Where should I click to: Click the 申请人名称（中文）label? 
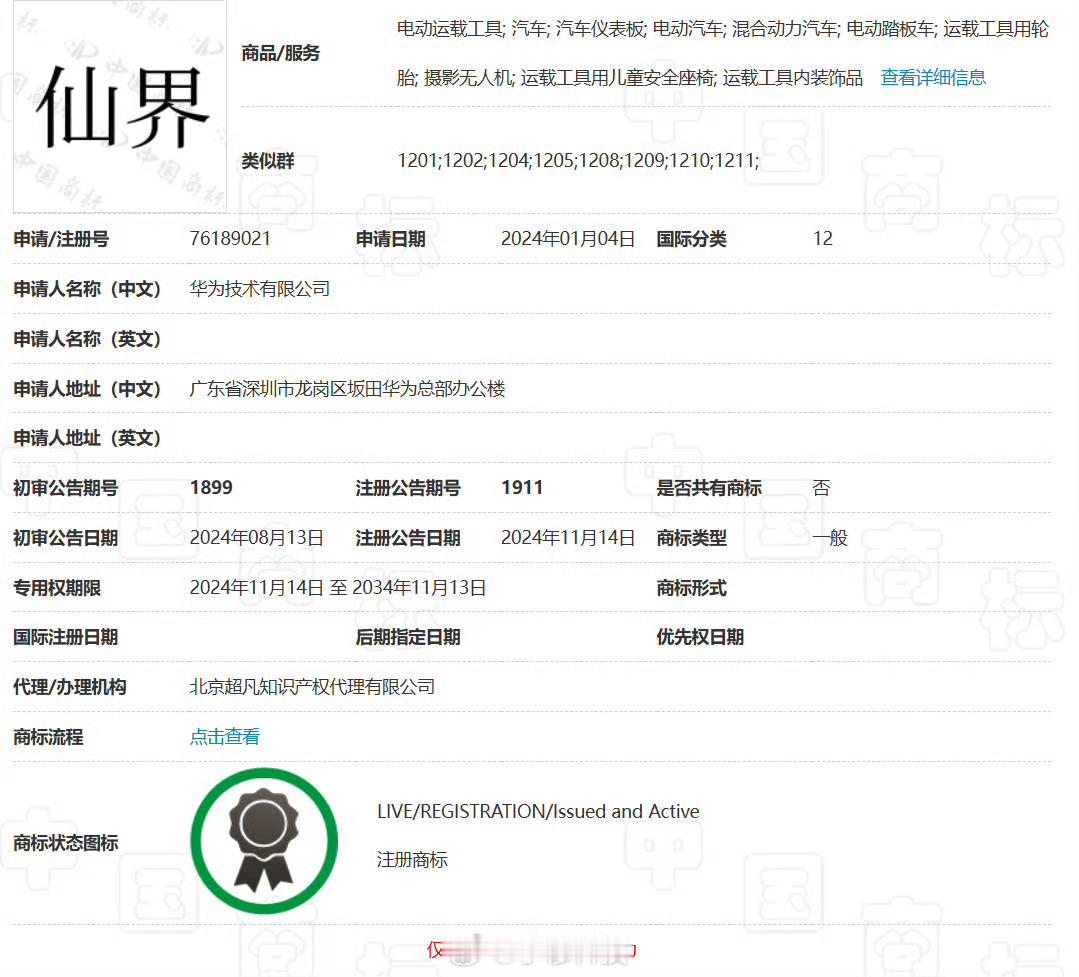[x=87, y=289]
